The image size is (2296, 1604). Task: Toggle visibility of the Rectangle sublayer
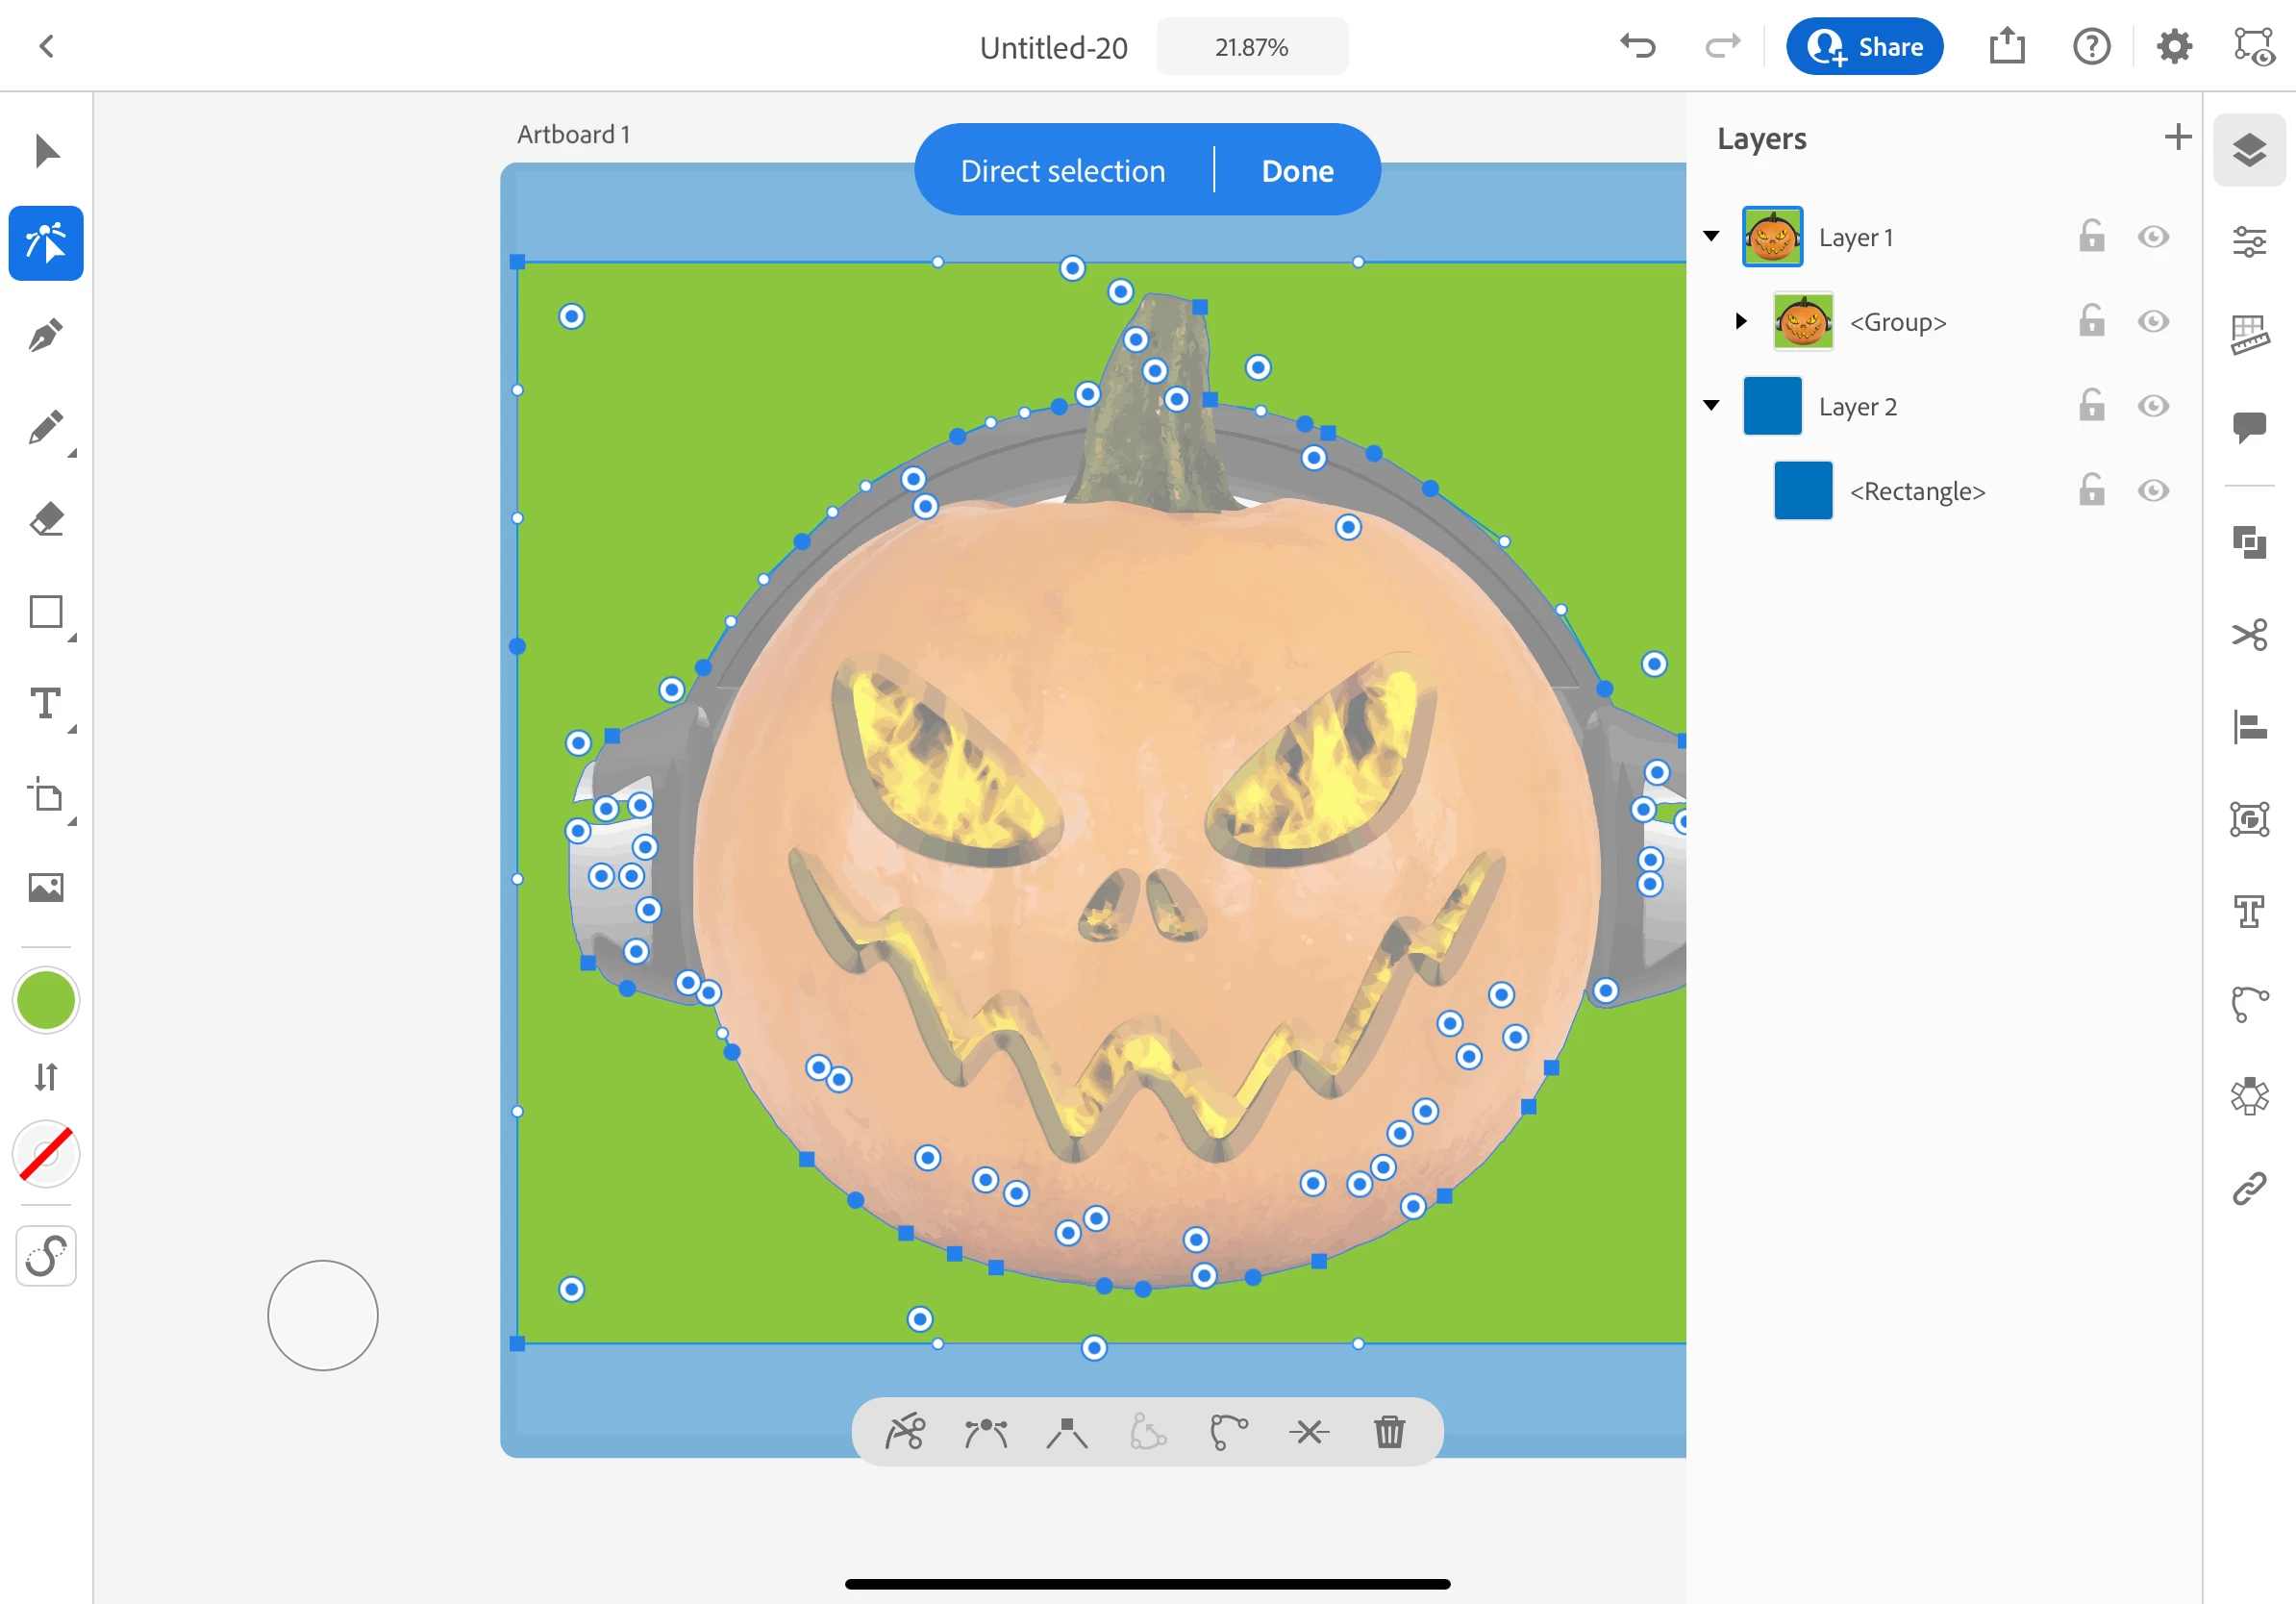click(x=2152, y=491)
